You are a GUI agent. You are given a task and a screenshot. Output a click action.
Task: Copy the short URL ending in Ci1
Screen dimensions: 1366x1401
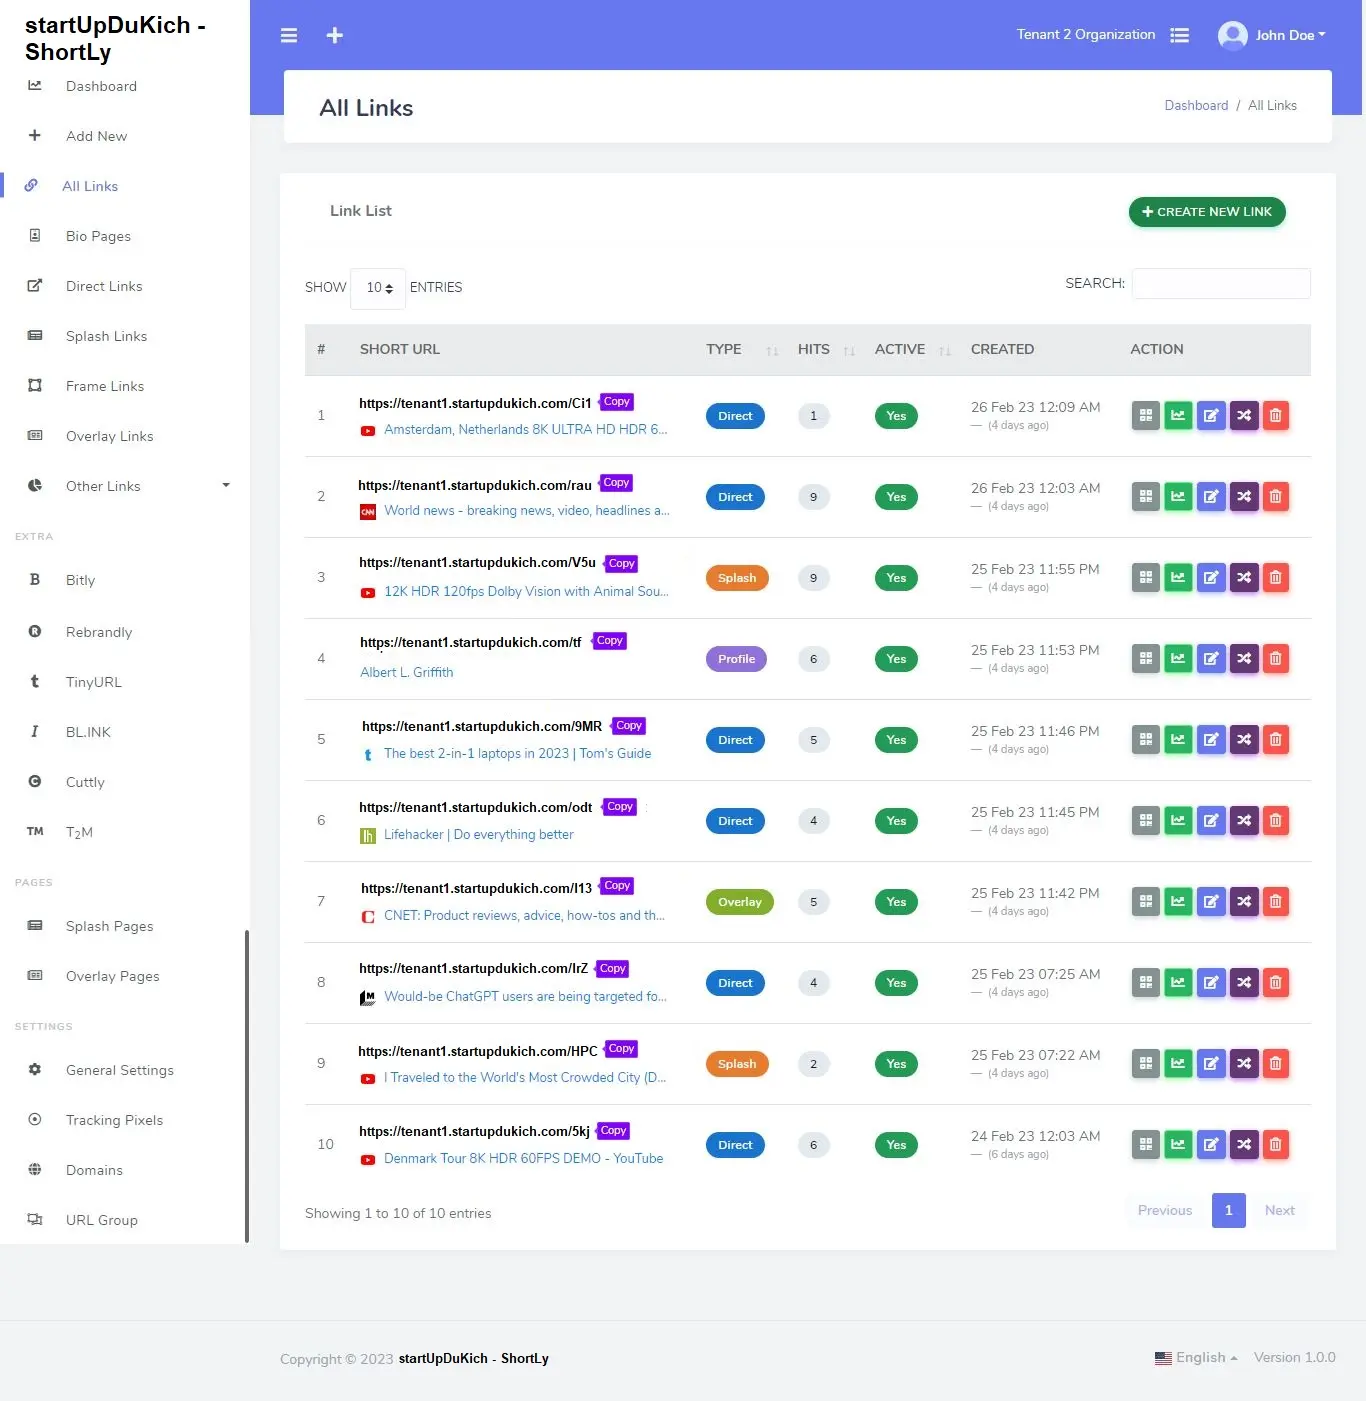point(617,402)
